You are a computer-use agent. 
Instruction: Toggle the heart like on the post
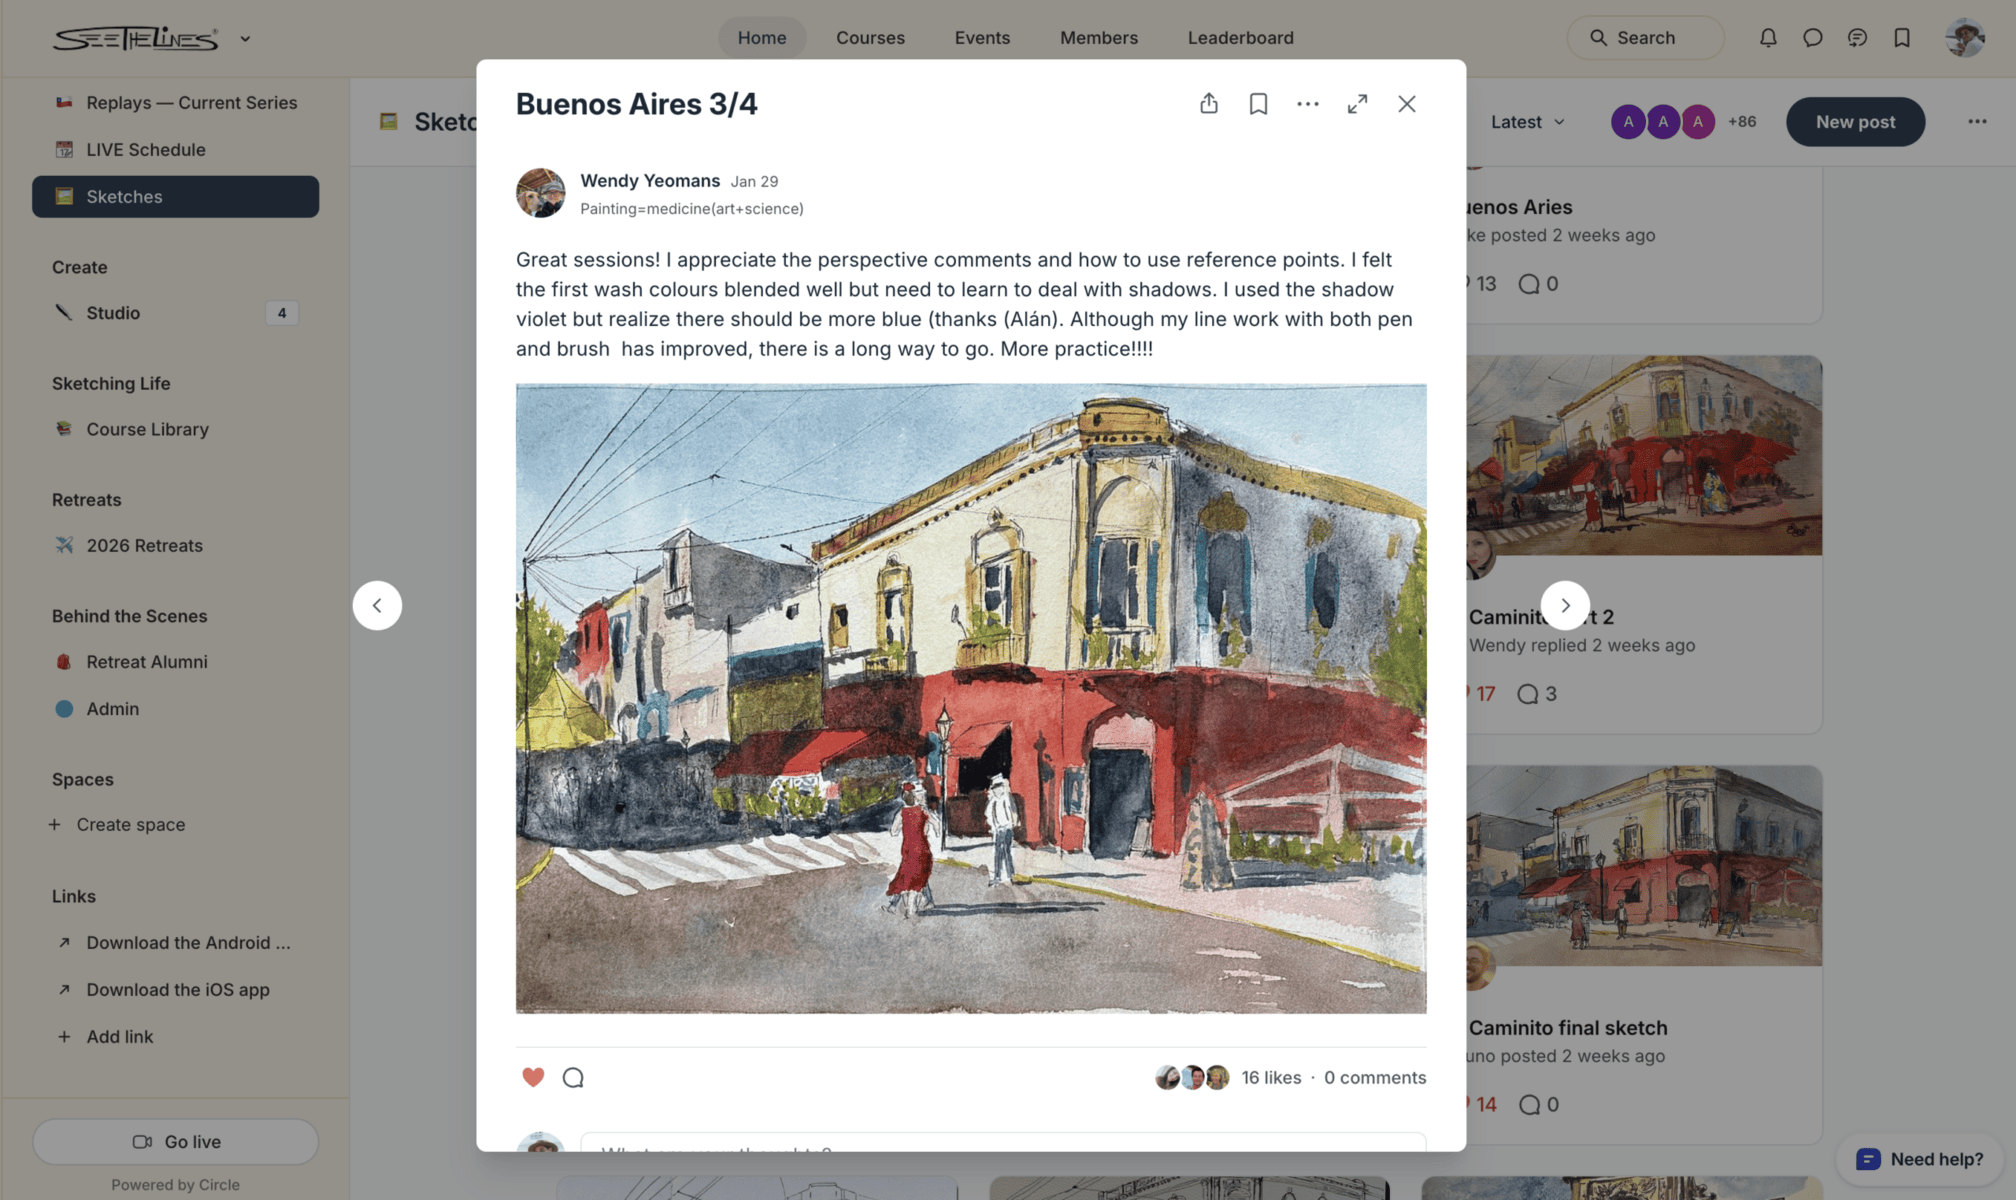[533, 1077]
